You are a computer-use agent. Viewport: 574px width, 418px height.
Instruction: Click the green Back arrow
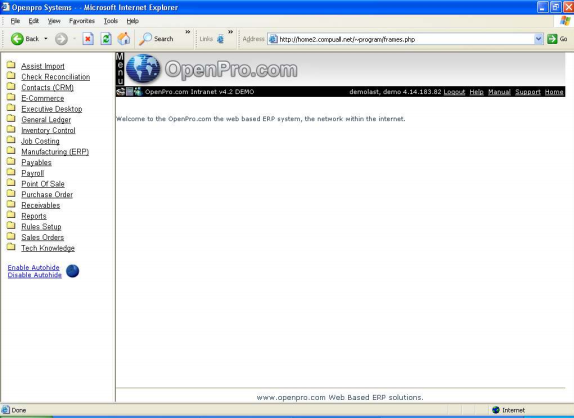pos(17,39)
